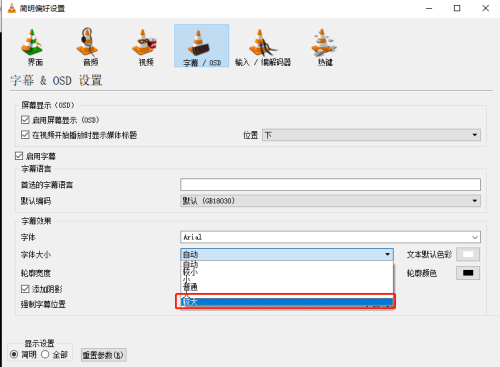Choose 普通 in the font size list
The height and width of the screenshot is (367, 500).
pos(287,287)
